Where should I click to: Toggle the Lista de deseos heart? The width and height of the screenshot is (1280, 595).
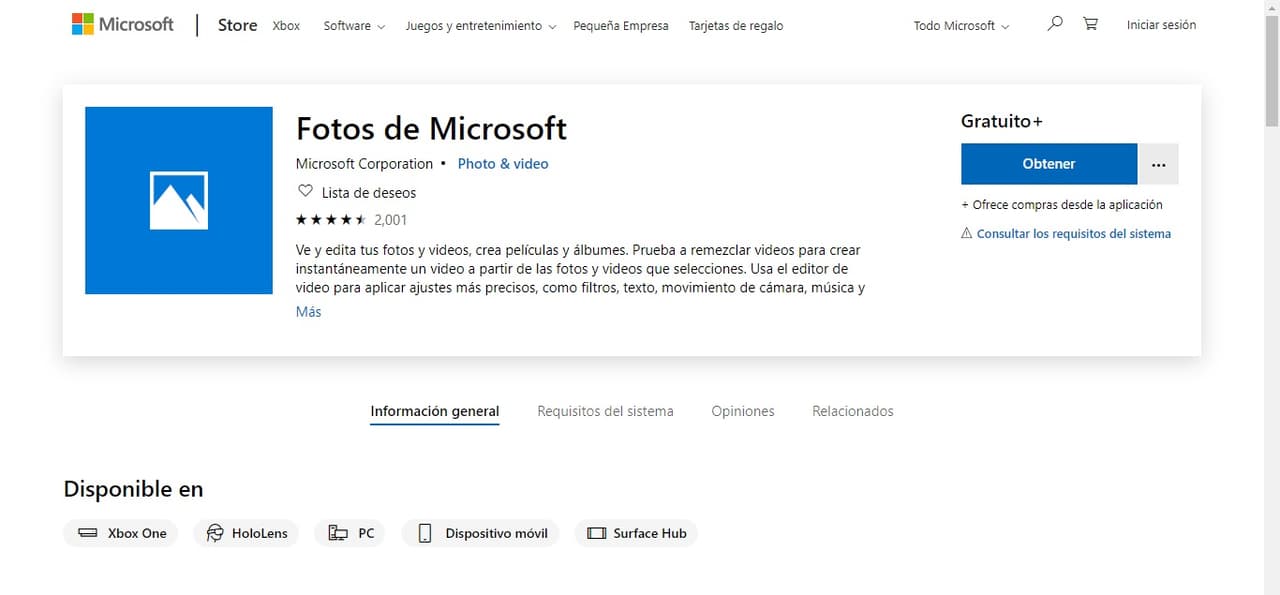click(x=305, y=190)
